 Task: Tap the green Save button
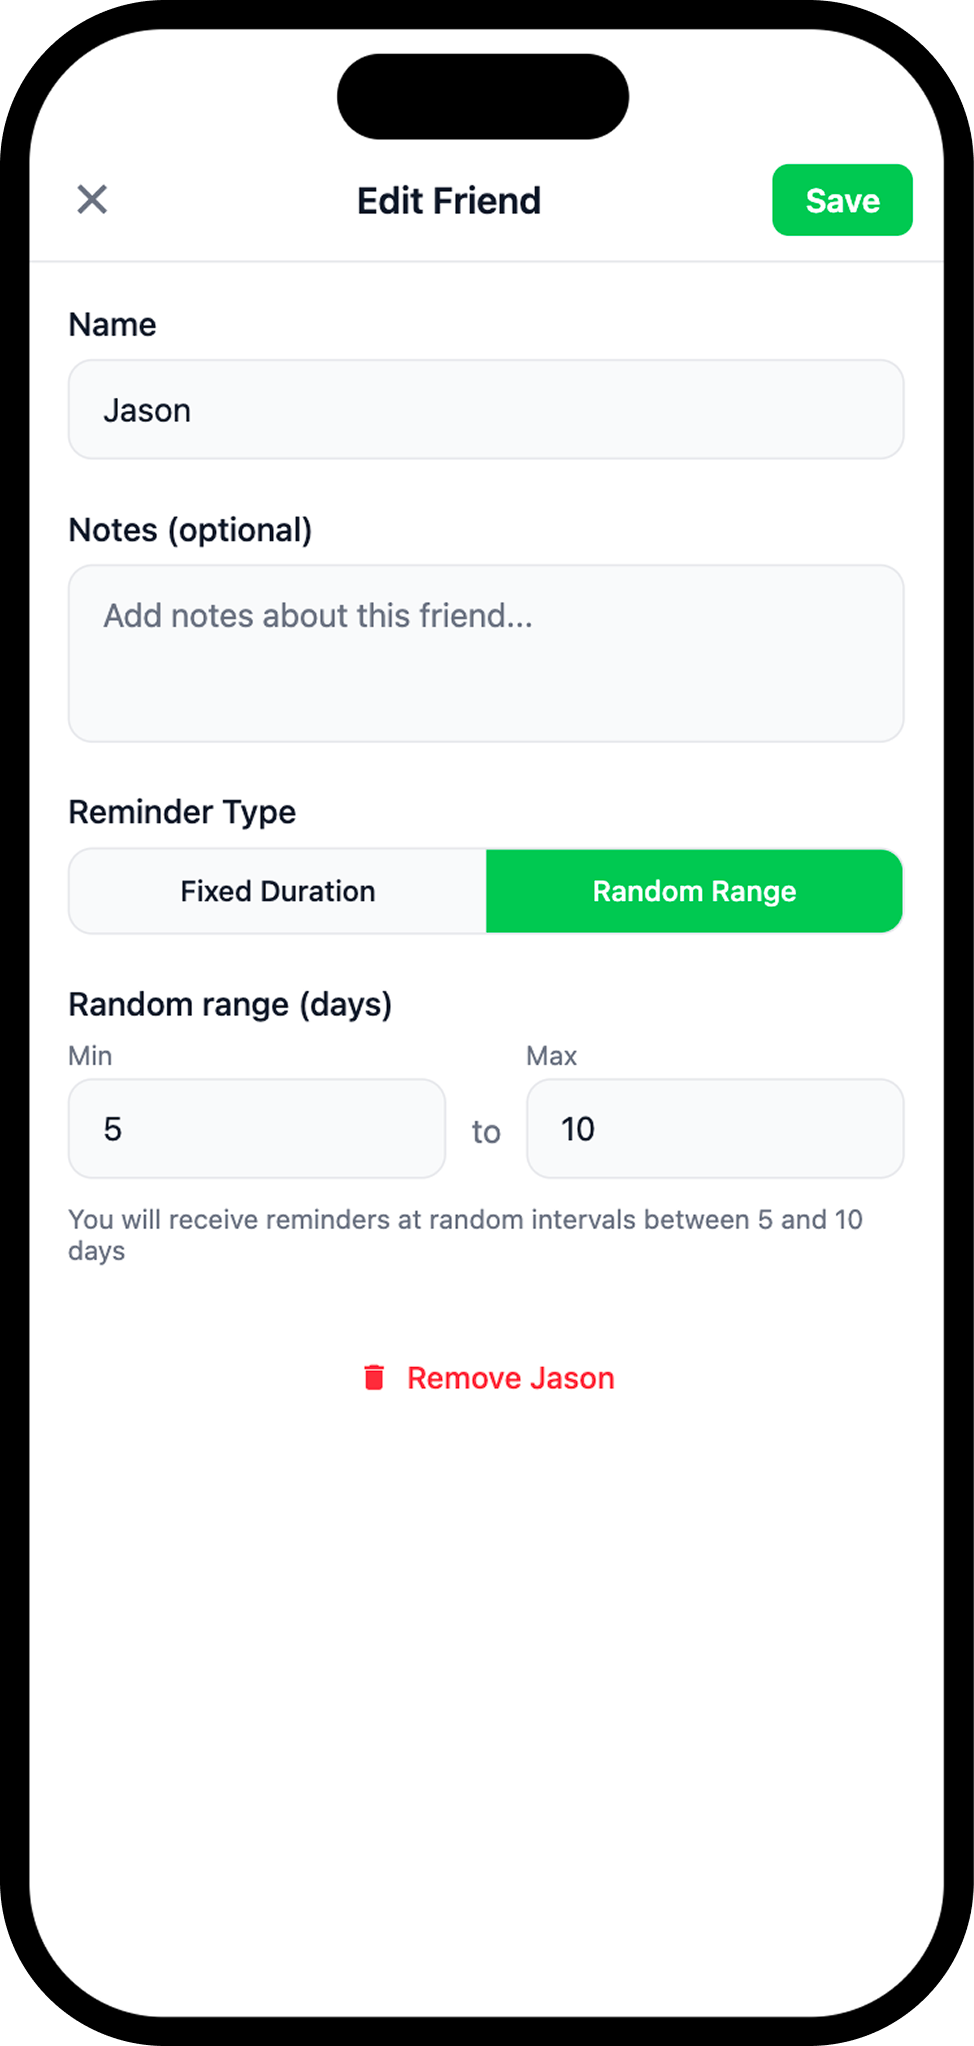(x=842, y=200)
